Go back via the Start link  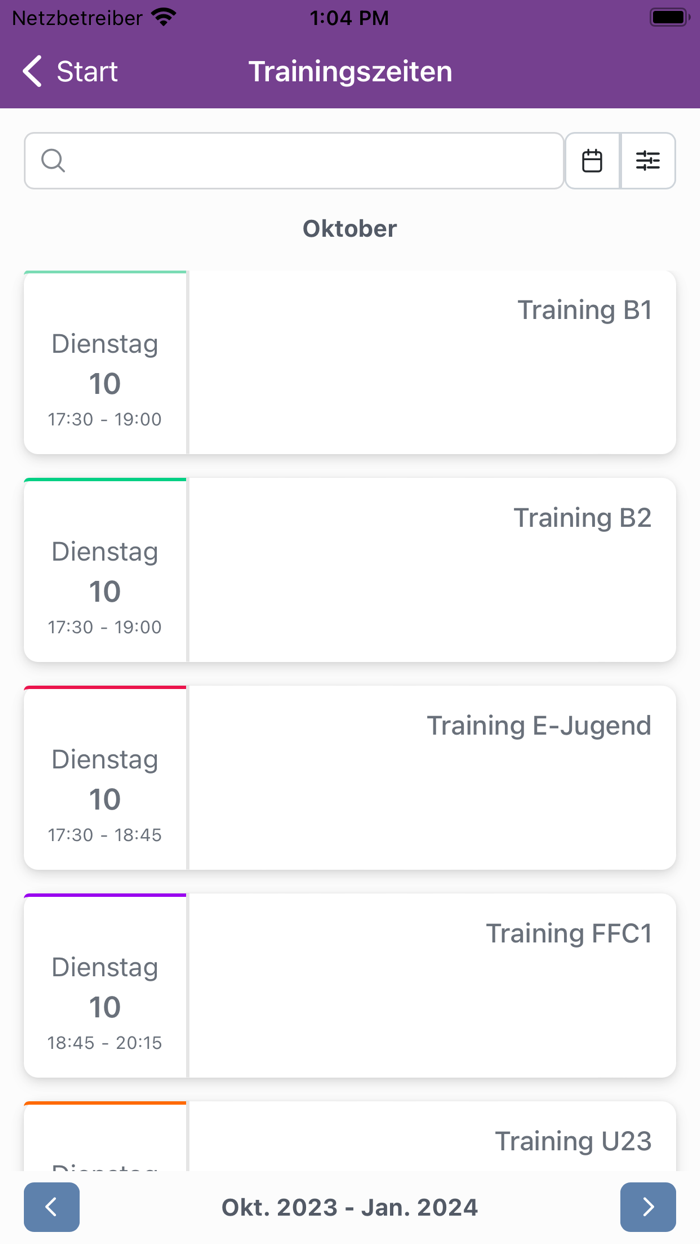(88, 72)
